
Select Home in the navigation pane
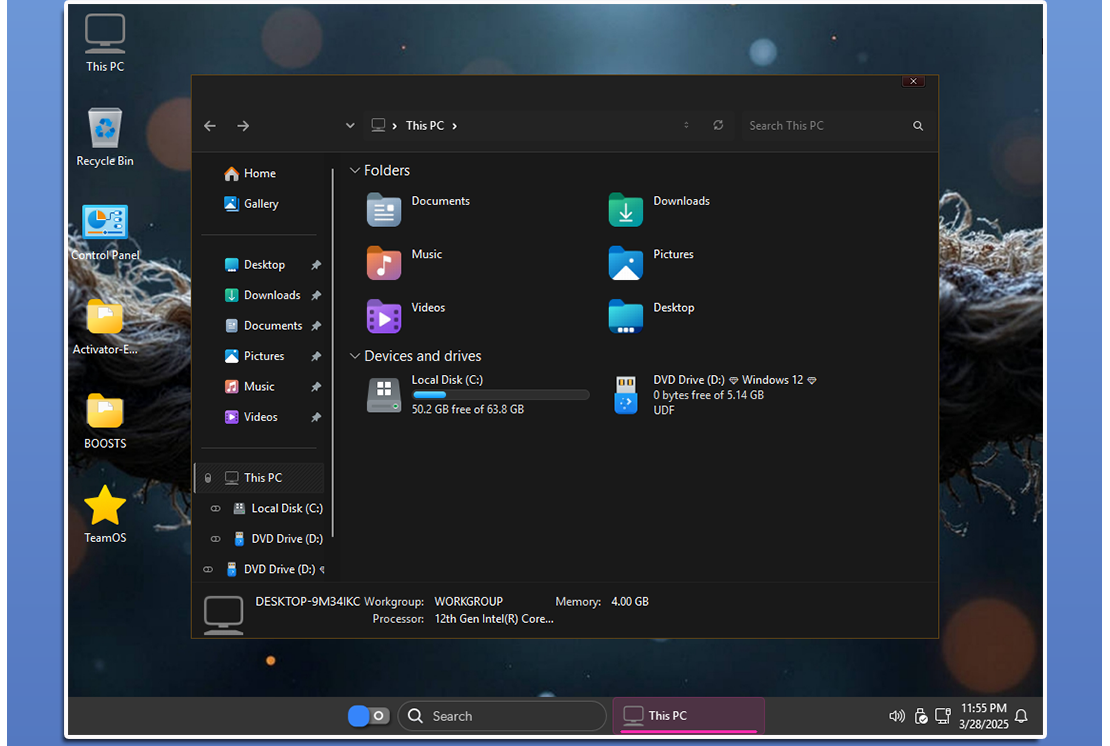point(259,173)
